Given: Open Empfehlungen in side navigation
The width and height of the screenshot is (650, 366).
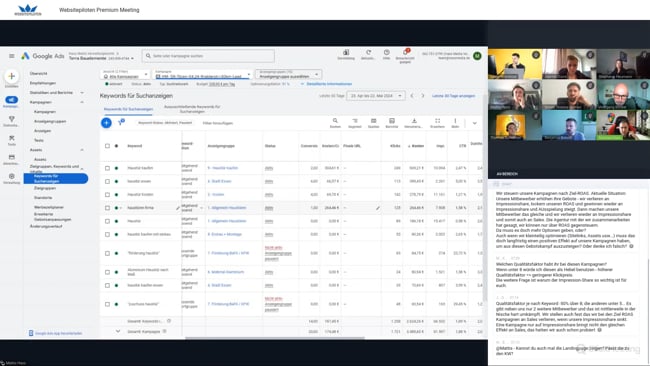Looking at the screenshot, I should [x=43, y=83].
